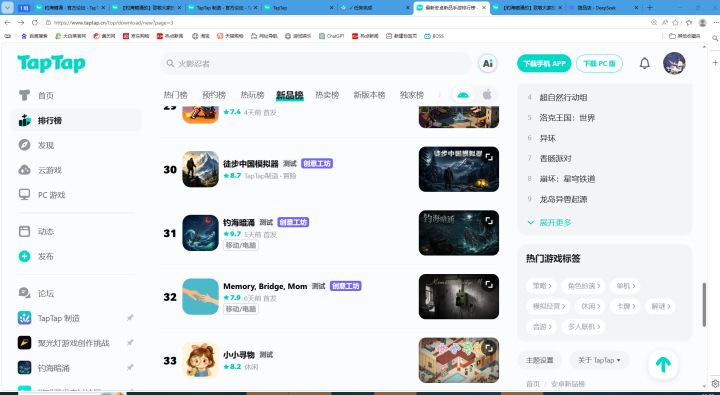Expand 展开更多 in the ranking list
The image size is (720, 395).
click(x=550, y=222)
